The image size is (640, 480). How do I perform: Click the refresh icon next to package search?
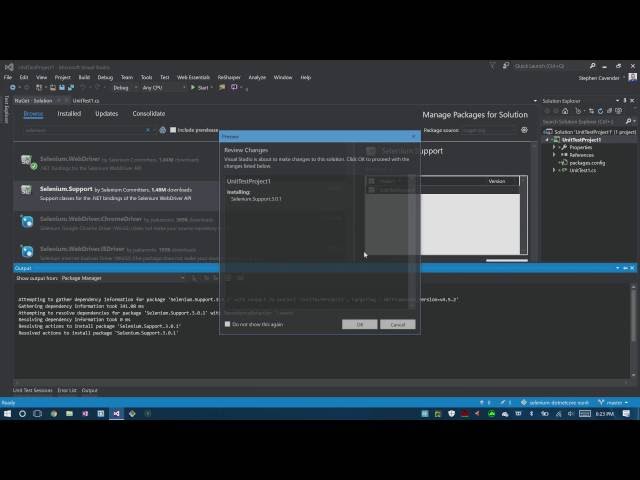pyautogui.click(x=162, y=130)
